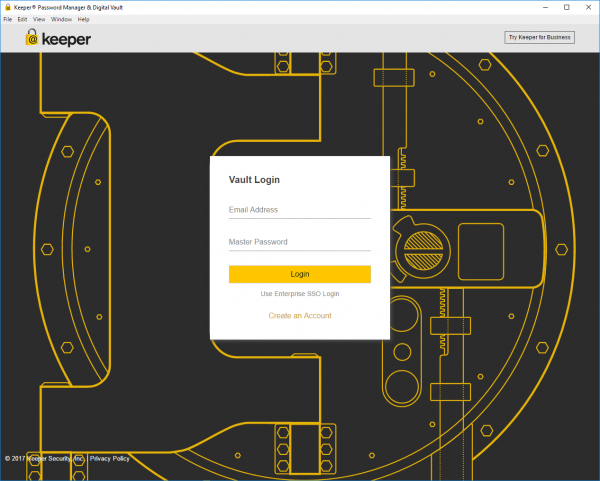Viewport: 600px width, 481px height.
Task: Click the Vault Login heading
Action: pyautogui.click(x=254, y=180)
